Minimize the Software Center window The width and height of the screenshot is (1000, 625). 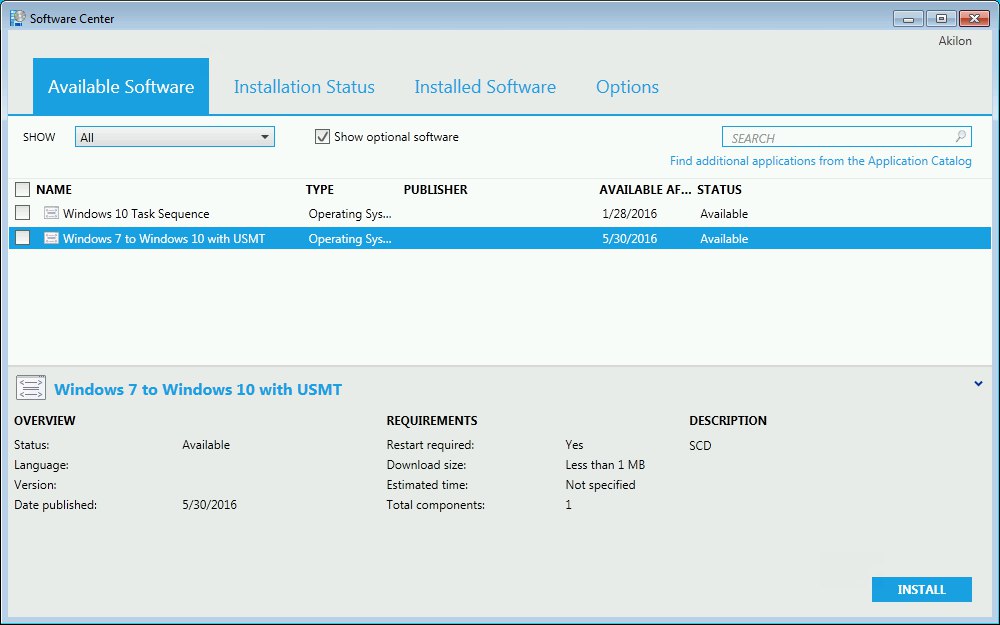908,18
